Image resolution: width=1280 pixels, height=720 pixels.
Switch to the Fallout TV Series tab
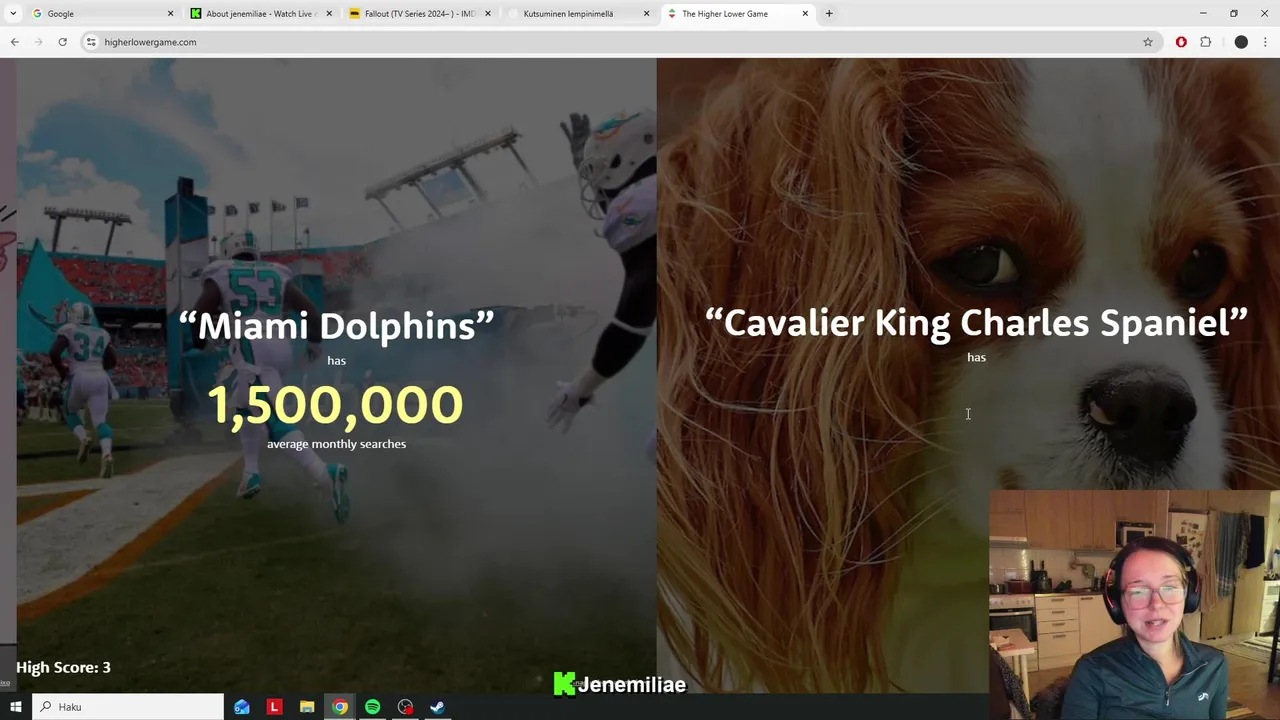[419, 14]
